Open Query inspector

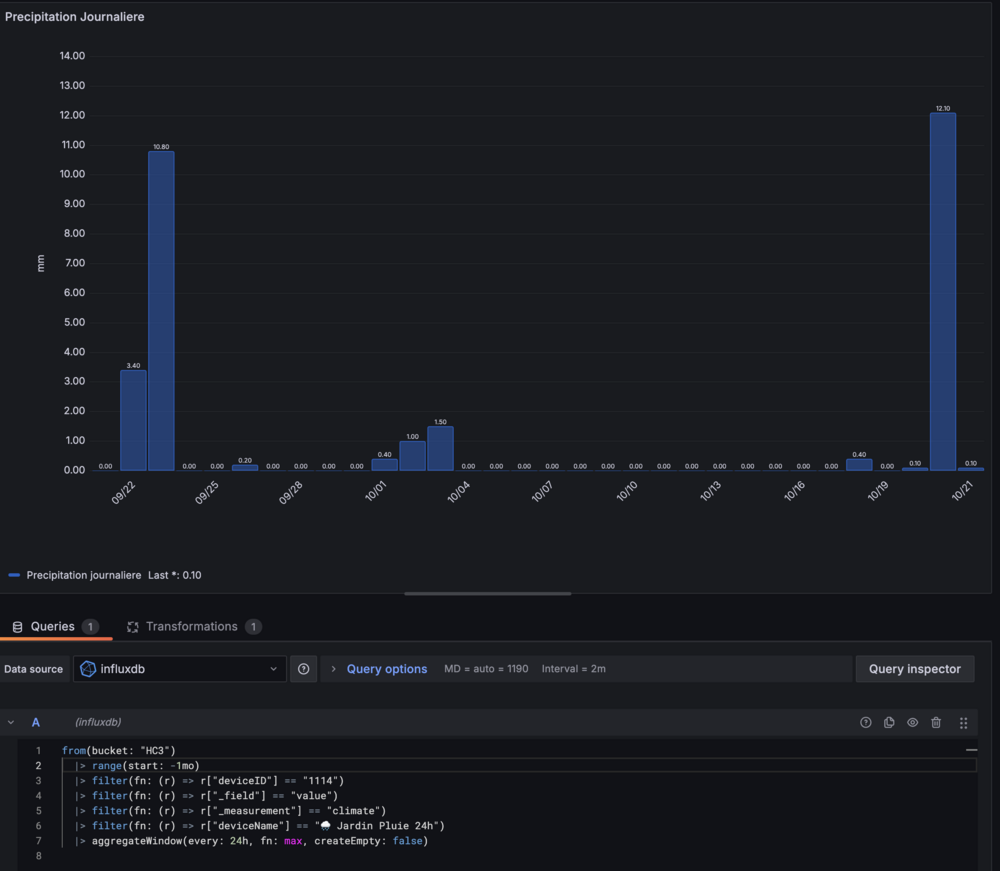pyautogui.click(x=914, y=669)
